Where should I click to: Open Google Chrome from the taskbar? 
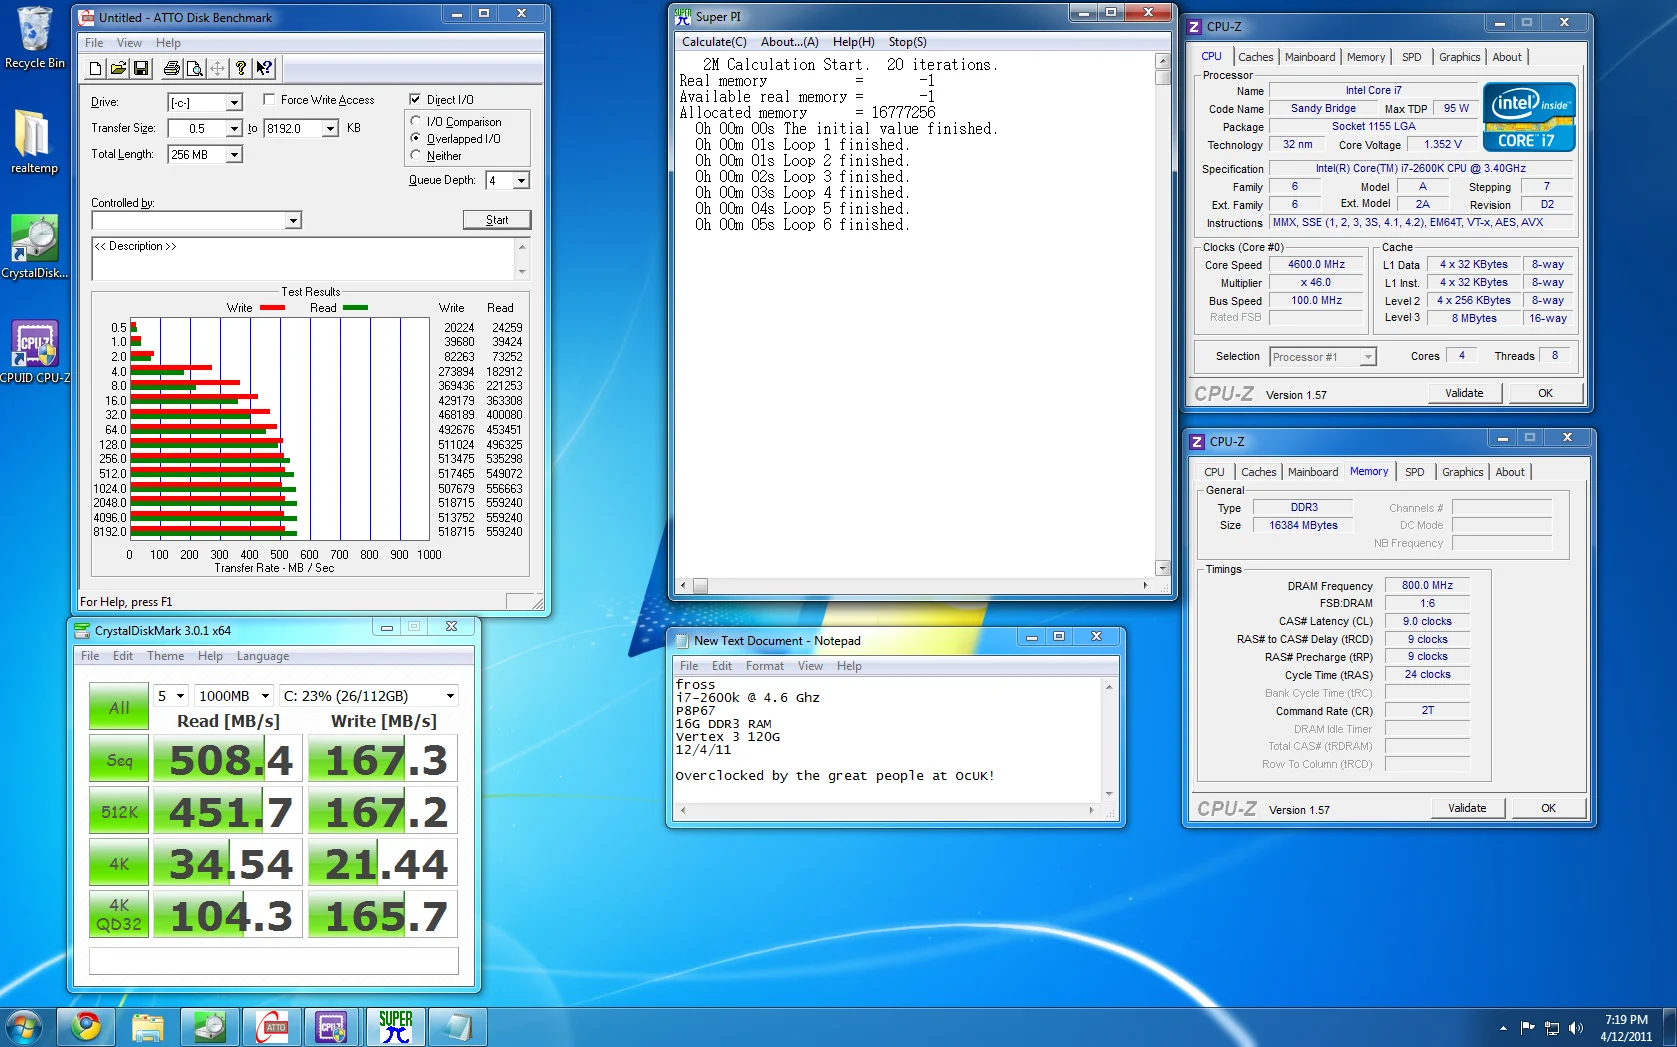click(86, 1027)
